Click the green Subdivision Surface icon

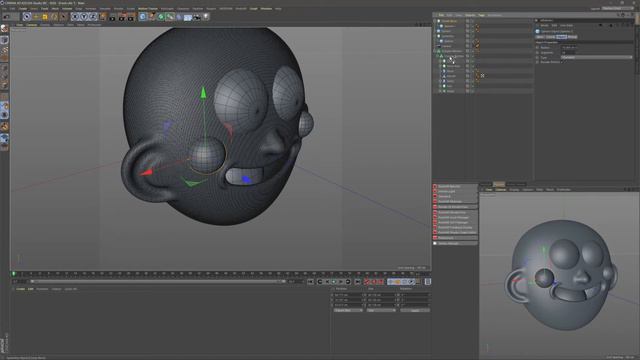coord(161,17)
